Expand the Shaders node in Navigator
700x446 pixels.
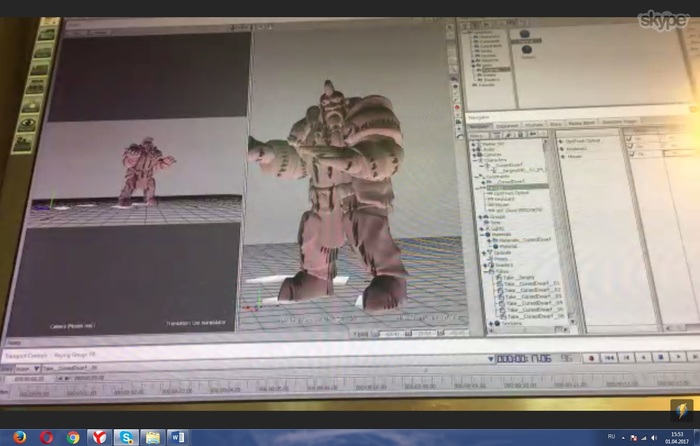486,265
